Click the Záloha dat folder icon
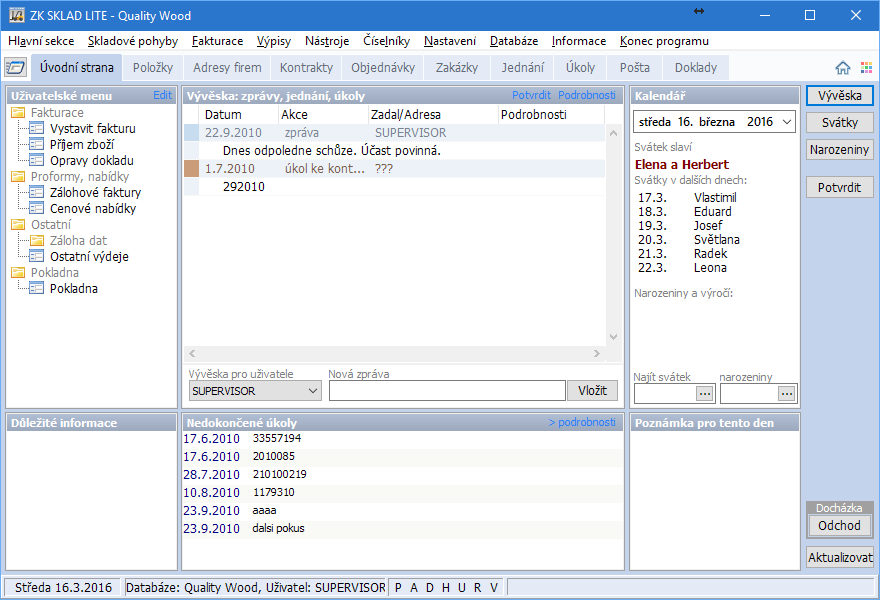Viewport: 880px width, 600px height. pos(36,240)
